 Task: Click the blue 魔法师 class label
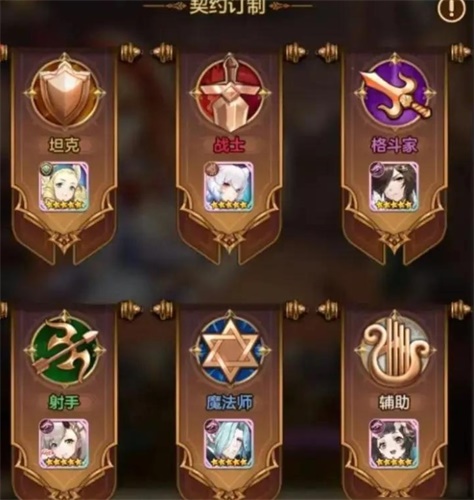[x=229, y=403]
